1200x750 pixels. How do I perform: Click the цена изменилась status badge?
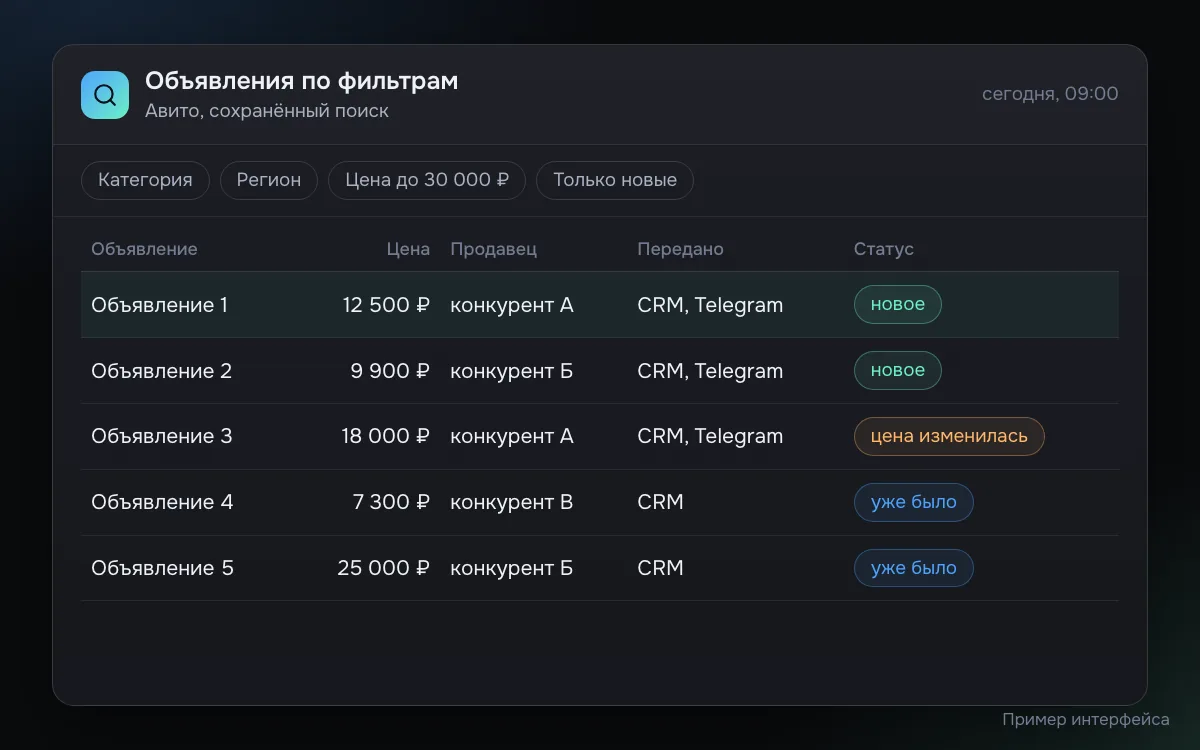coord(949,436)
